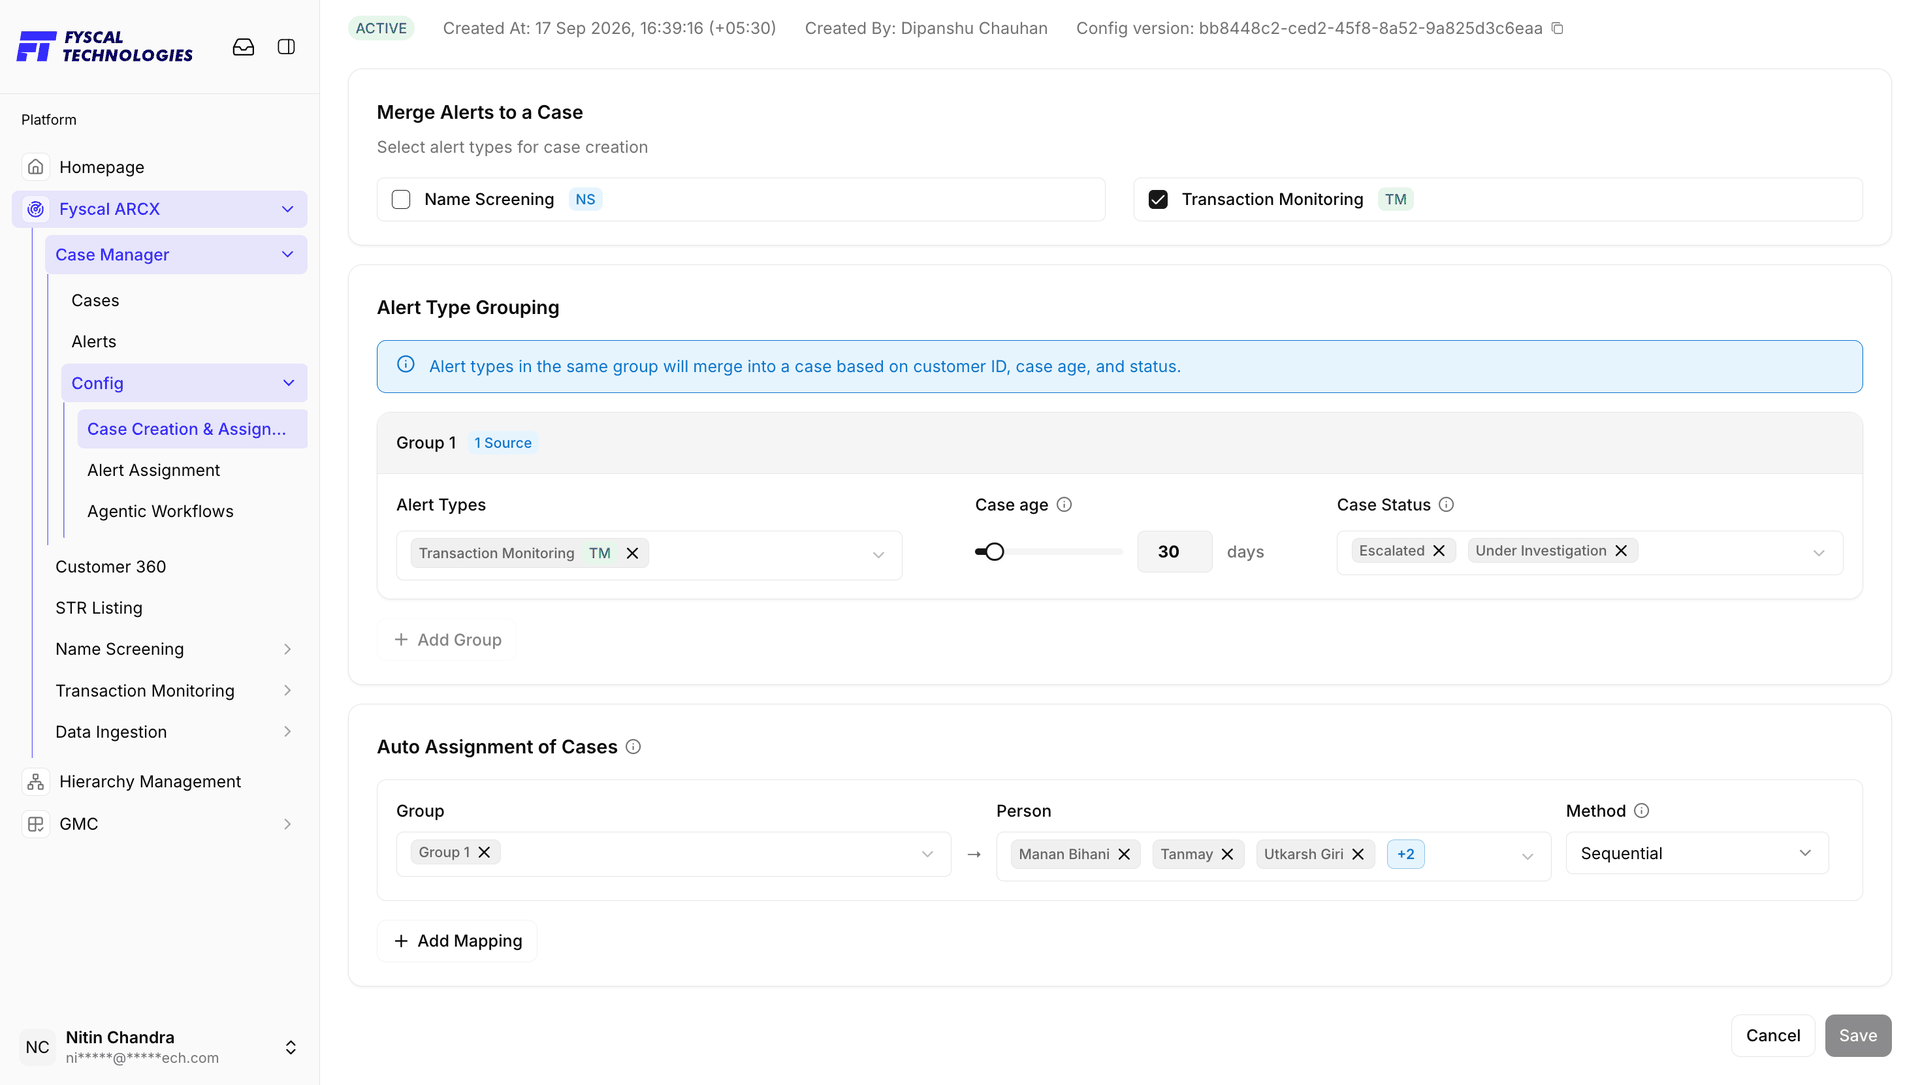Remove Group 1 tag from Group field
Image resolution: width=1920 pixels, height=1085 pixels.
(x=484, y=852)
